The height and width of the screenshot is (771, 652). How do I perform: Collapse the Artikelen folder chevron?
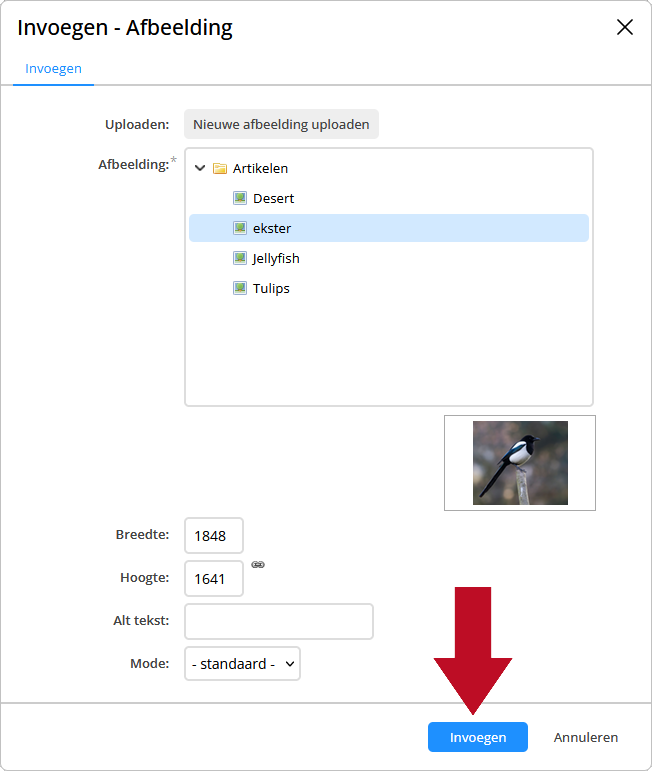coord(200,168)
